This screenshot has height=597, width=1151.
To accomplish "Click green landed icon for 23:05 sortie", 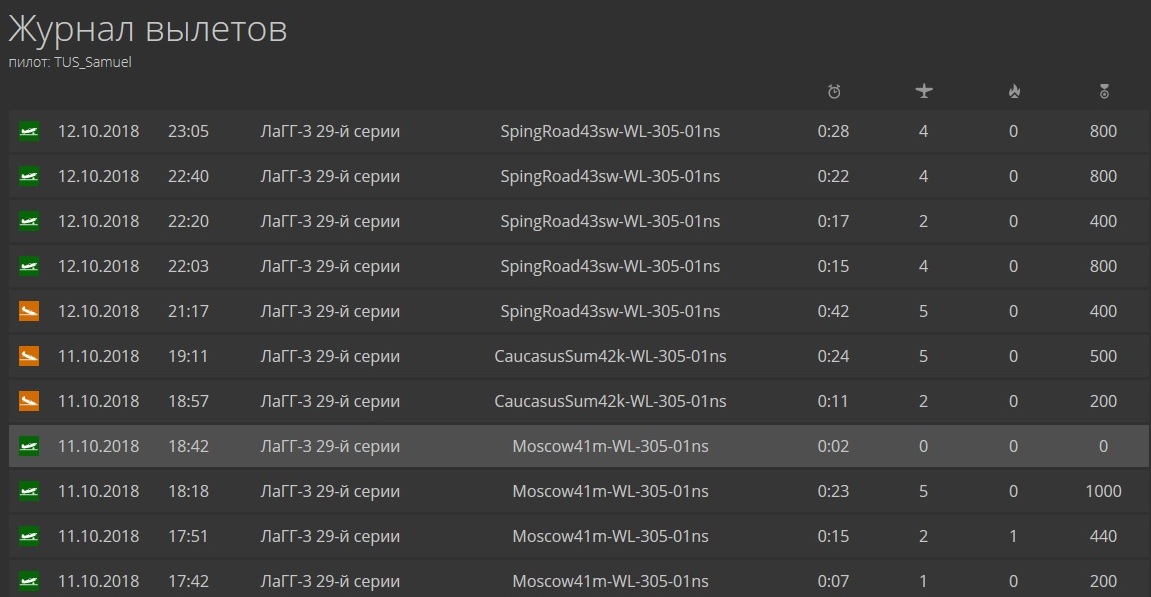I will (29, 131).
